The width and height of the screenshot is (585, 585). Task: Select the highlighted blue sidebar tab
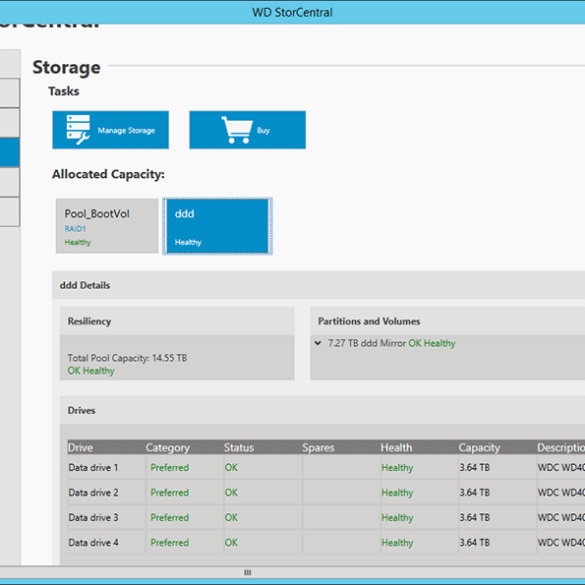click(x=10, y=152)
